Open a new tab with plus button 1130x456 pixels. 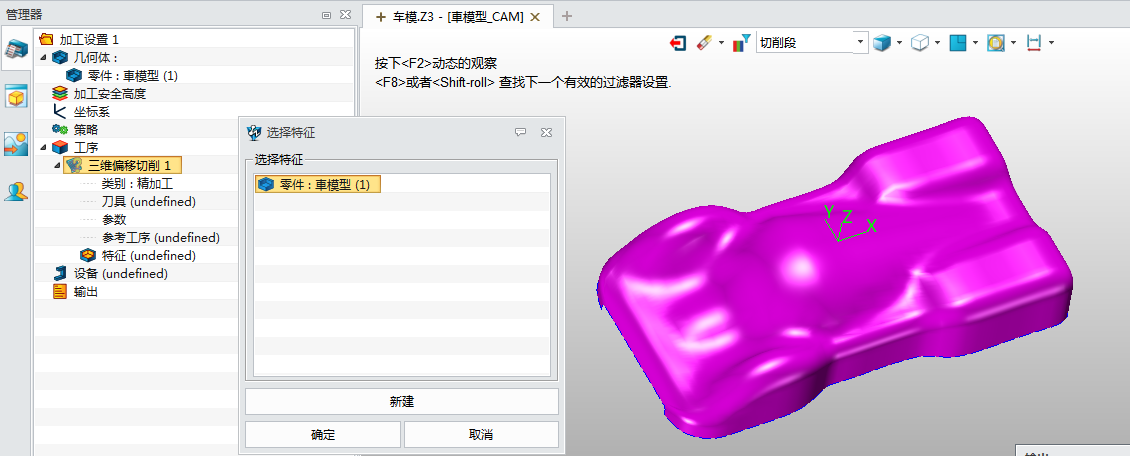tap(567, 16)
